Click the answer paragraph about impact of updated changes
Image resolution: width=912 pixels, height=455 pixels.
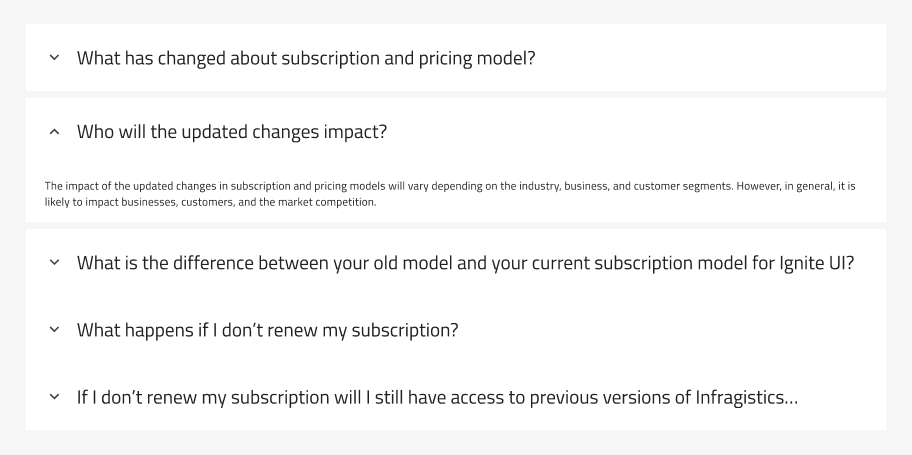tap(450, 194)
